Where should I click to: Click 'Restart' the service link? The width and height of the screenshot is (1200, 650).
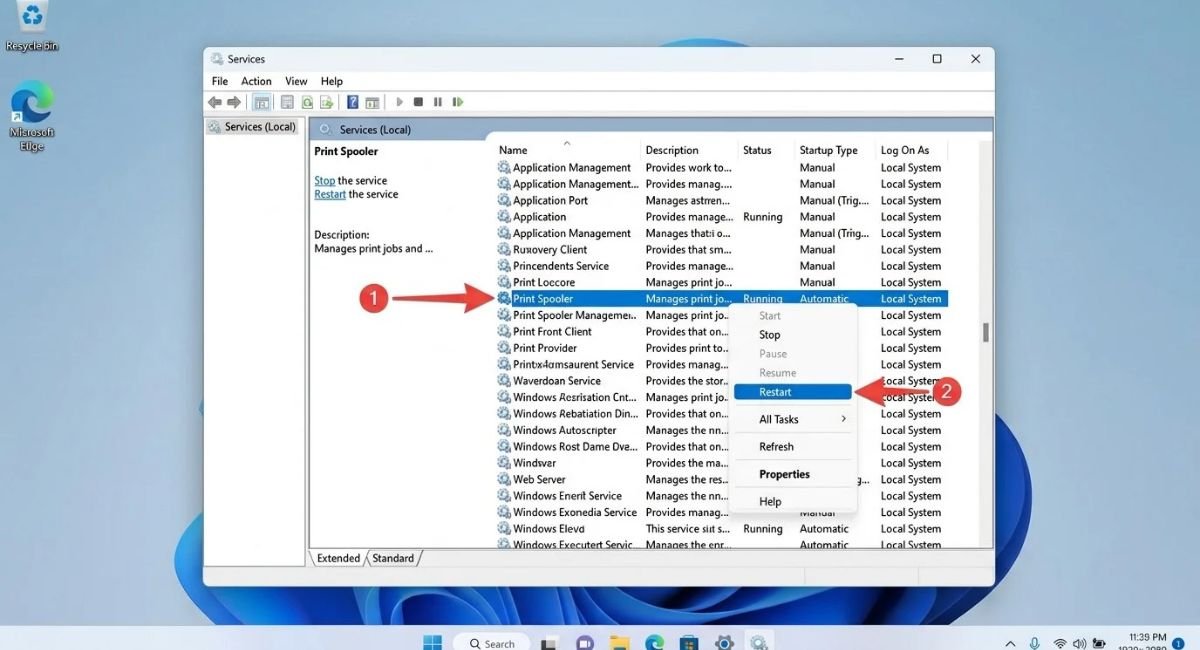point(330,194)
